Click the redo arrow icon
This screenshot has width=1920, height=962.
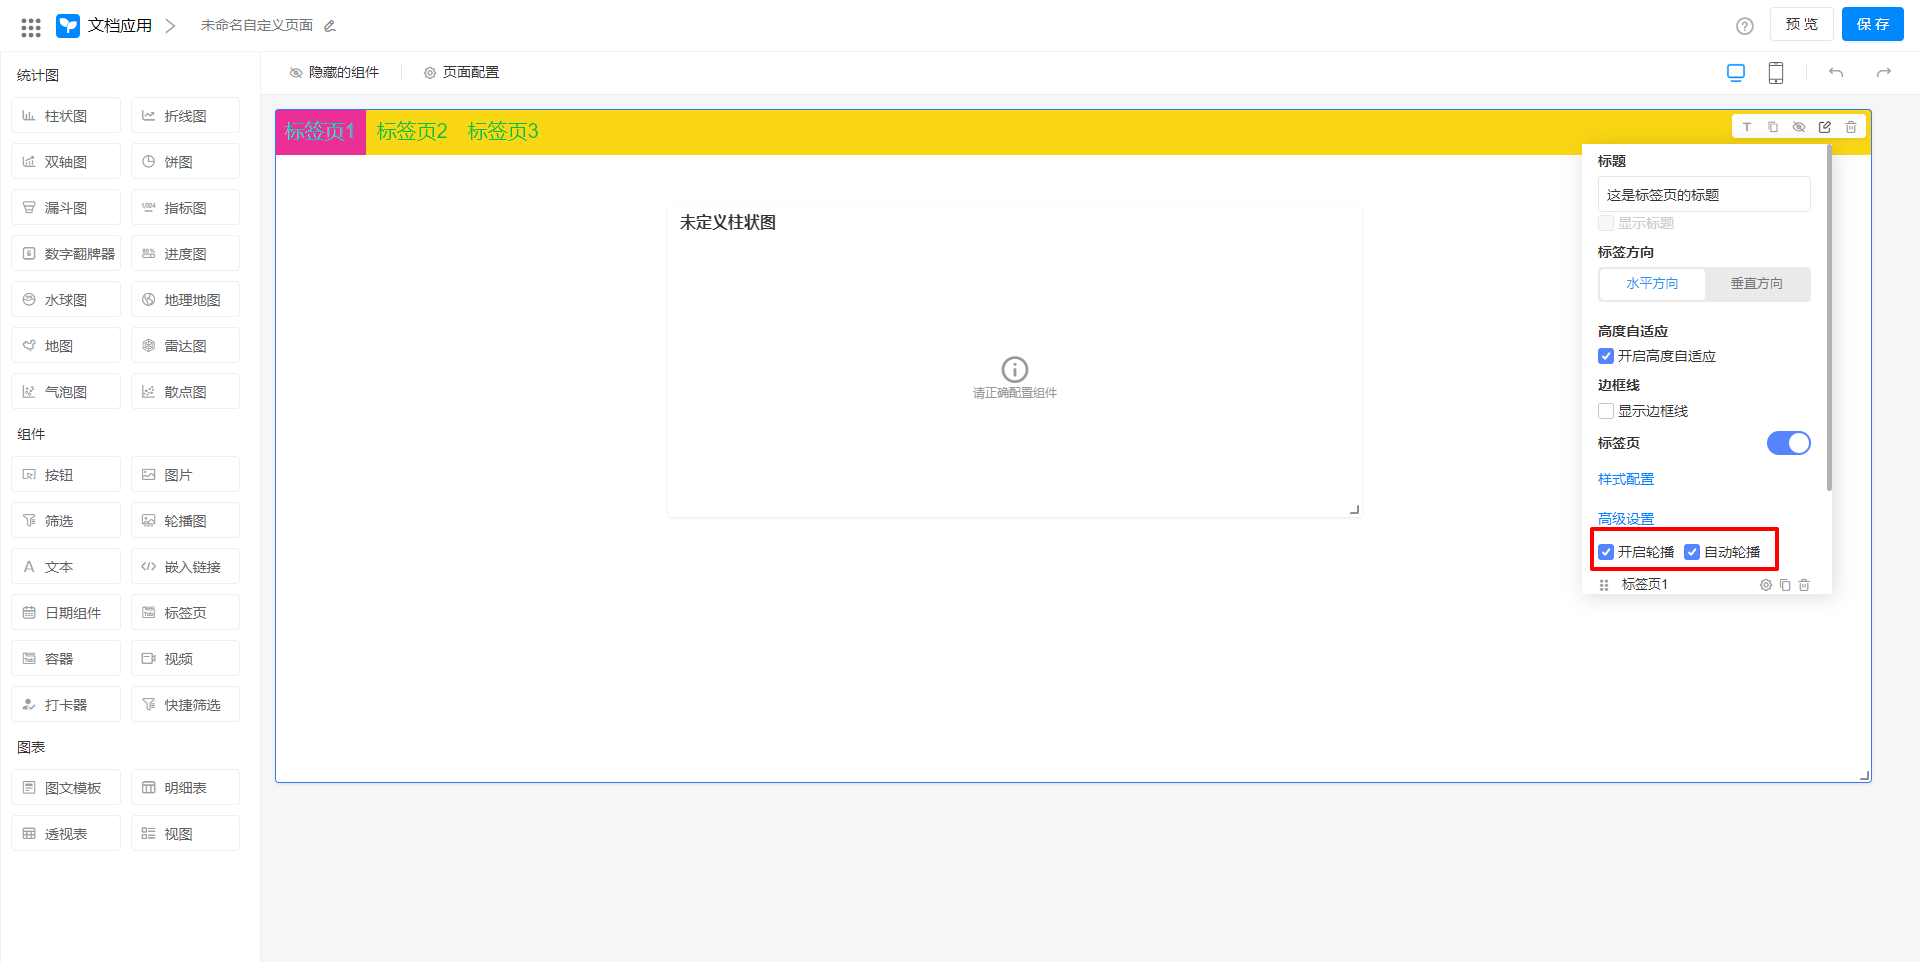pyautogui.click(x=1884, y=73)
